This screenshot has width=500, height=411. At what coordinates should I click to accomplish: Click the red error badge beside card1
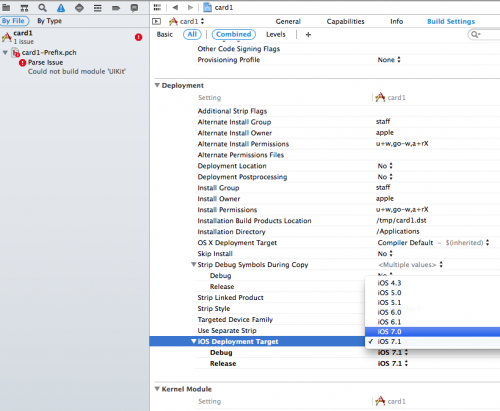[139, 37]
